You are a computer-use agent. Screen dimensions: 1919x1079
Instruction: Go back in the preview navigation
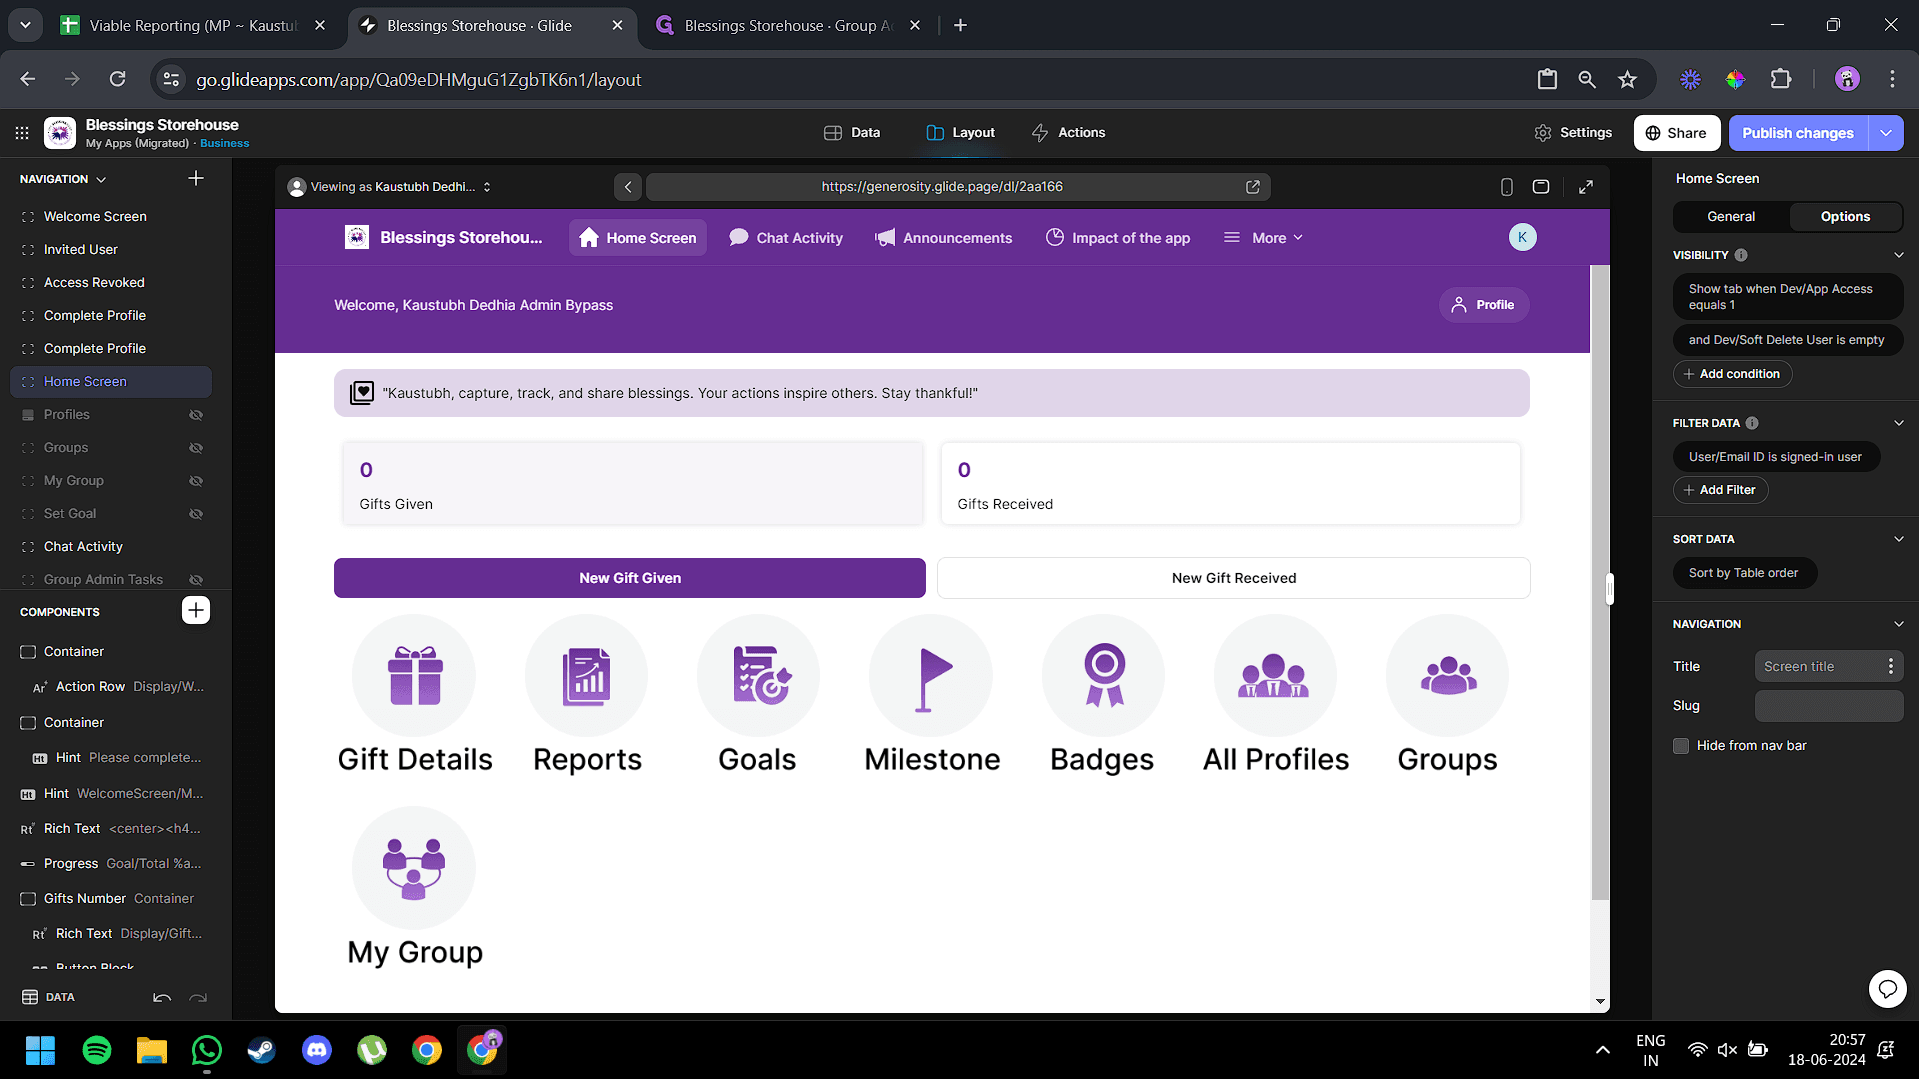click(628, 187)
